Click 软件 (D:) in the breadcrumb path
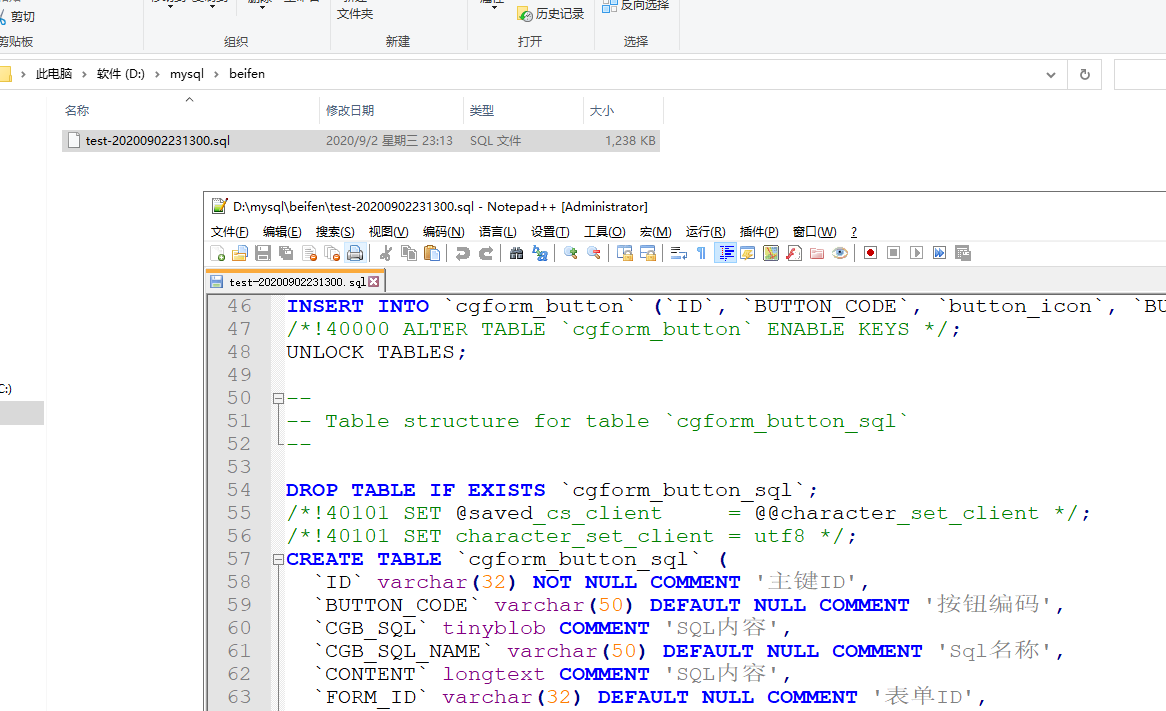 coord(120,74)
